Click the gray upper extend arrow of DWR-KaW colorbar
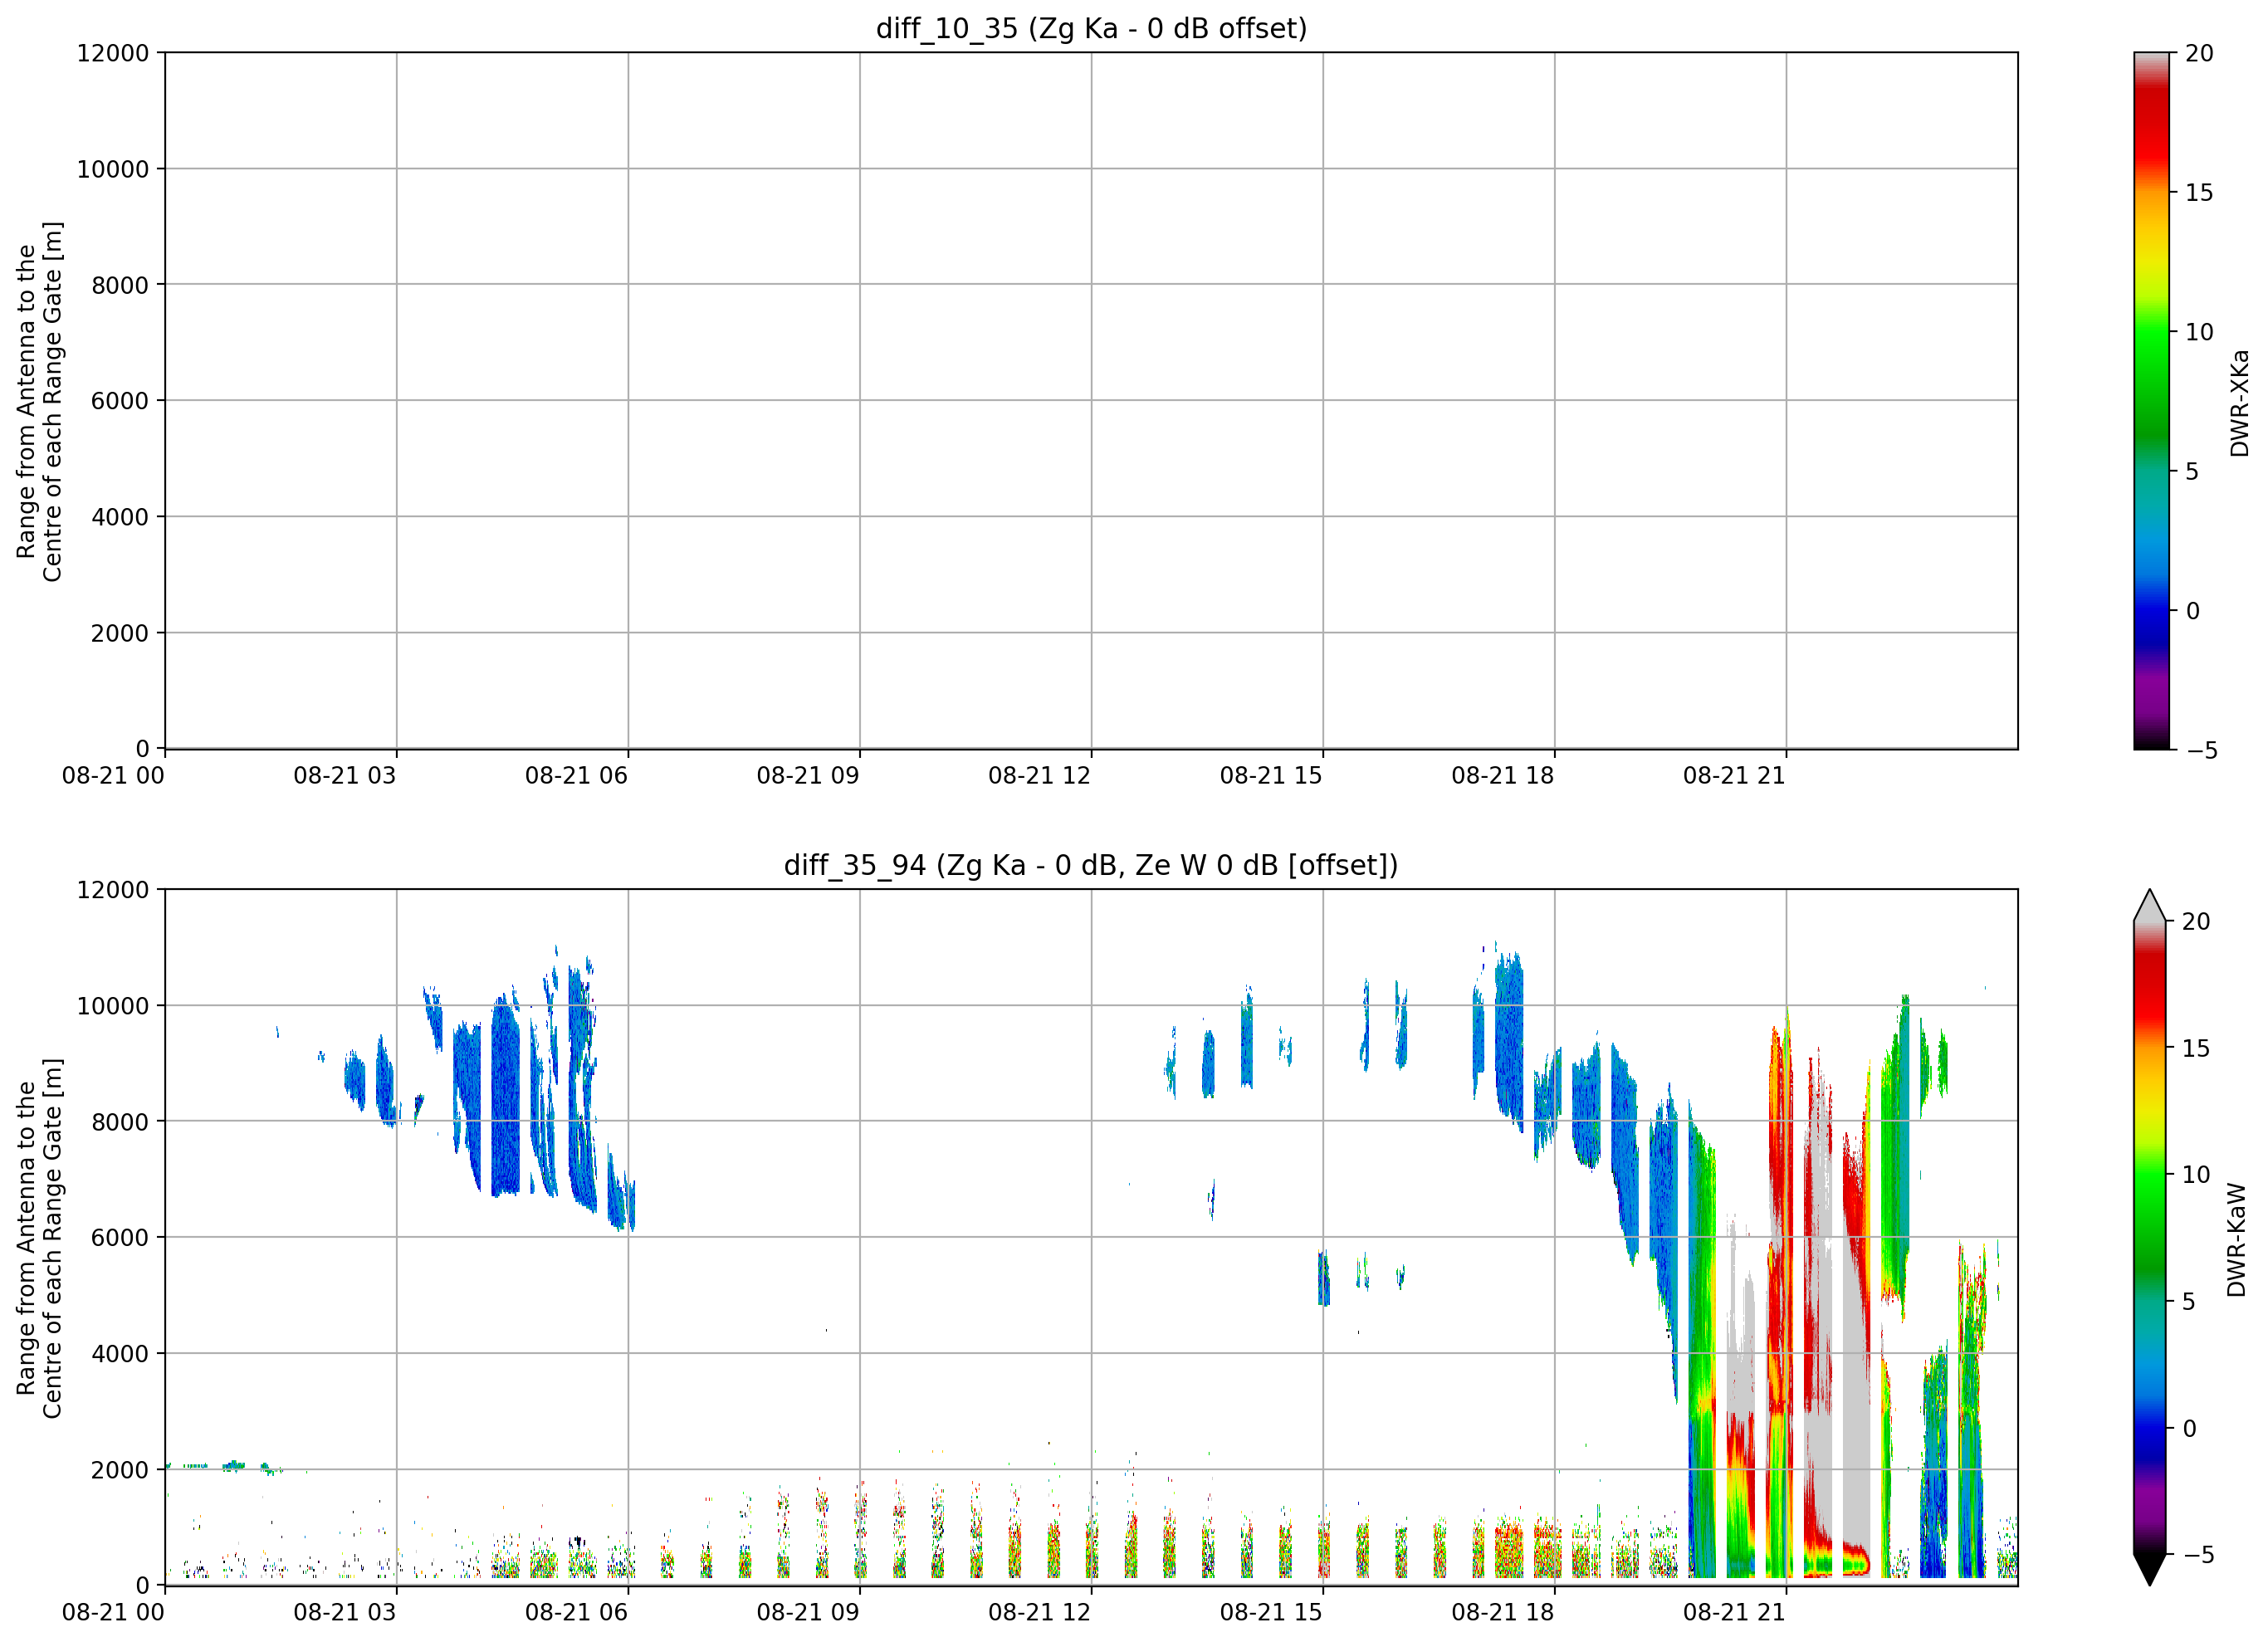The width and height of the screenshot is (2268, 1642). (2149, 905)
